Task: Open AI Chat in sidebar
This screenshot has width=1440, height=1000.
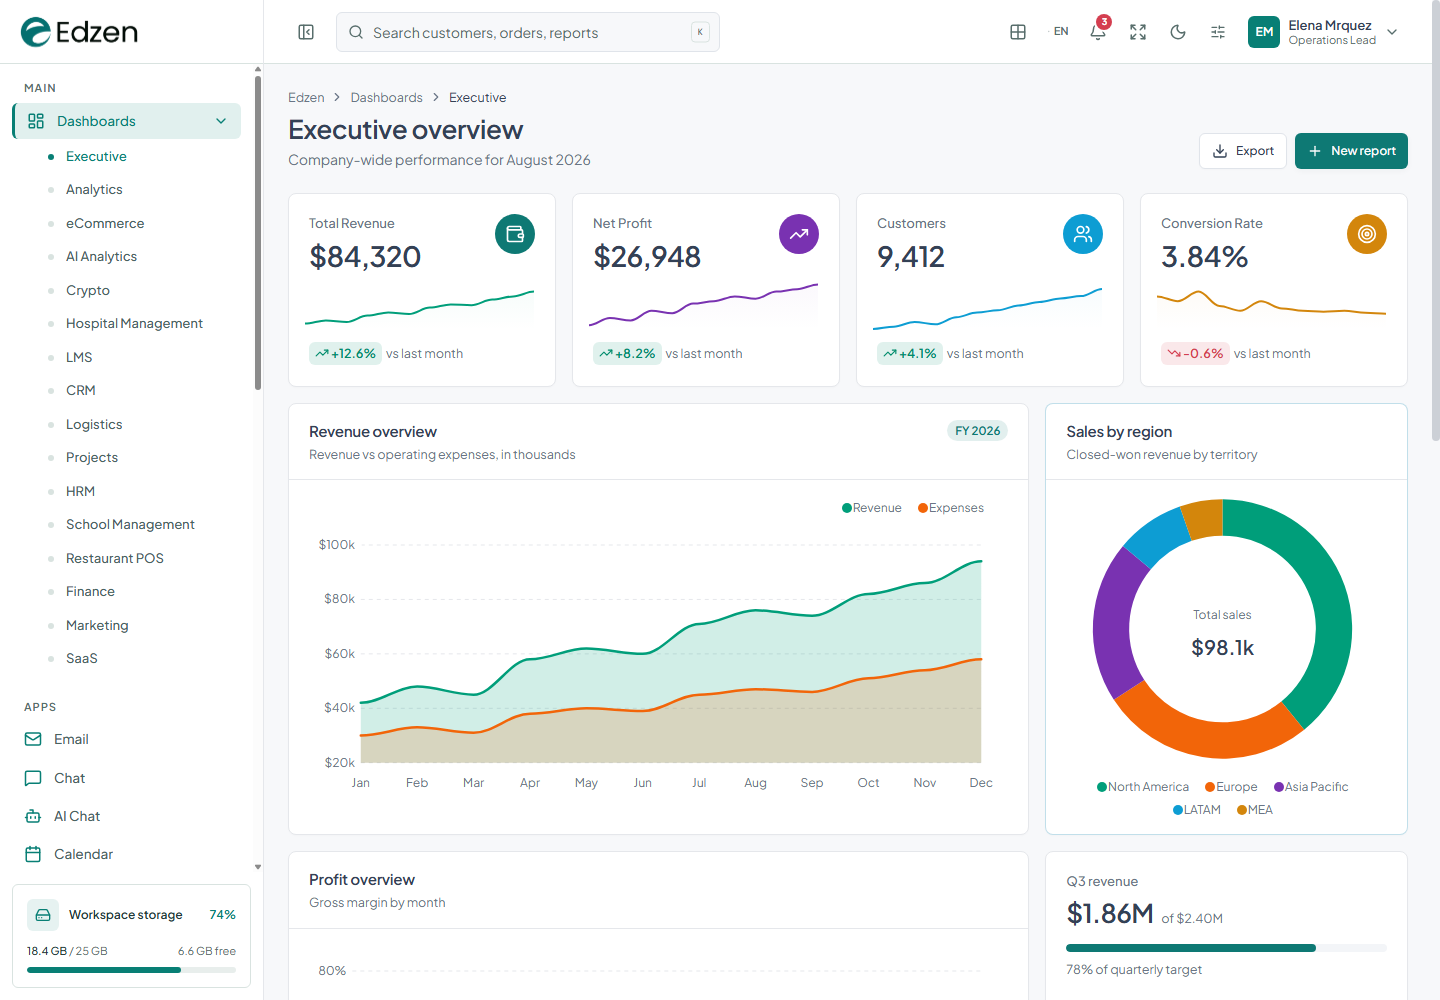Action: (126, 816)
